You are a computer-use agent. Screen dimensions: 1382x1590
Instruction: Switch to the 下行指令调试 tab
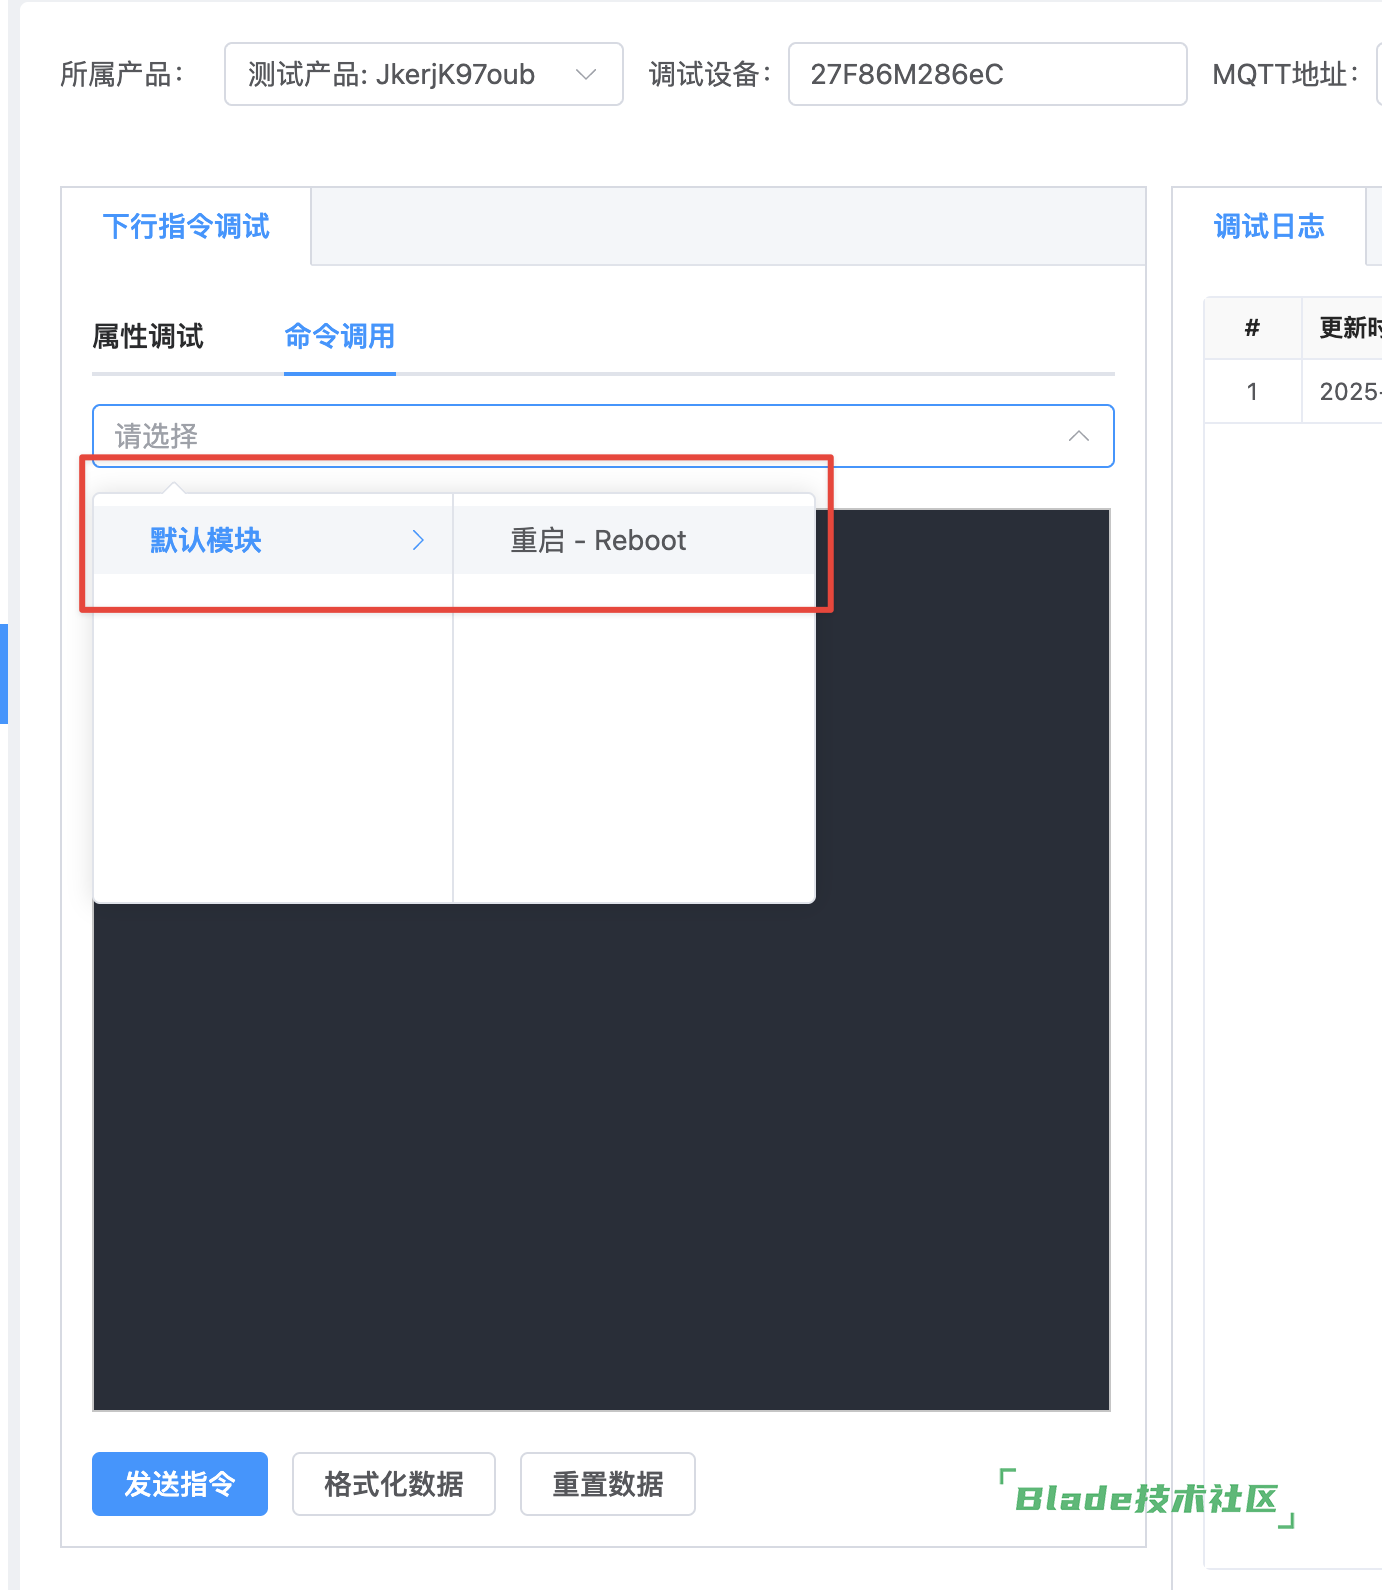pyautogui.click(x=186, y=226)
